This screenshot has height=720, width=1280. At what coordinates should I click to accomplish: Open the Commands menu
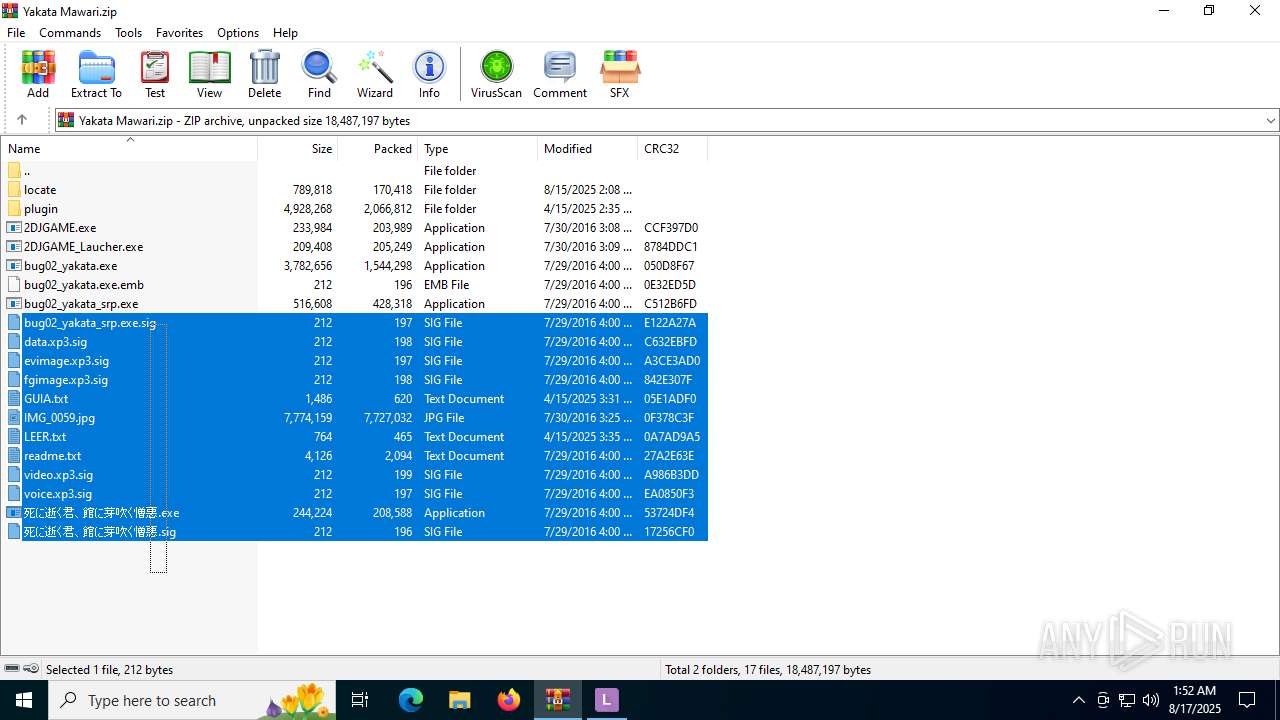tap(70, 33)
